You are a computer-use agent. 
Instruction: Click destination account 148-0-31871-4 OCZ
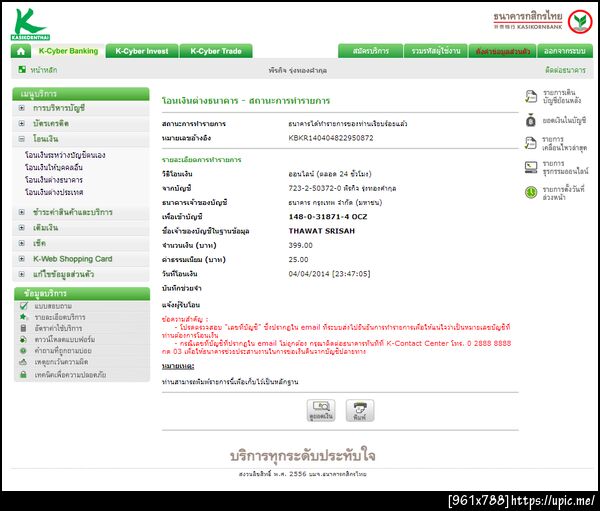point(328,217)
